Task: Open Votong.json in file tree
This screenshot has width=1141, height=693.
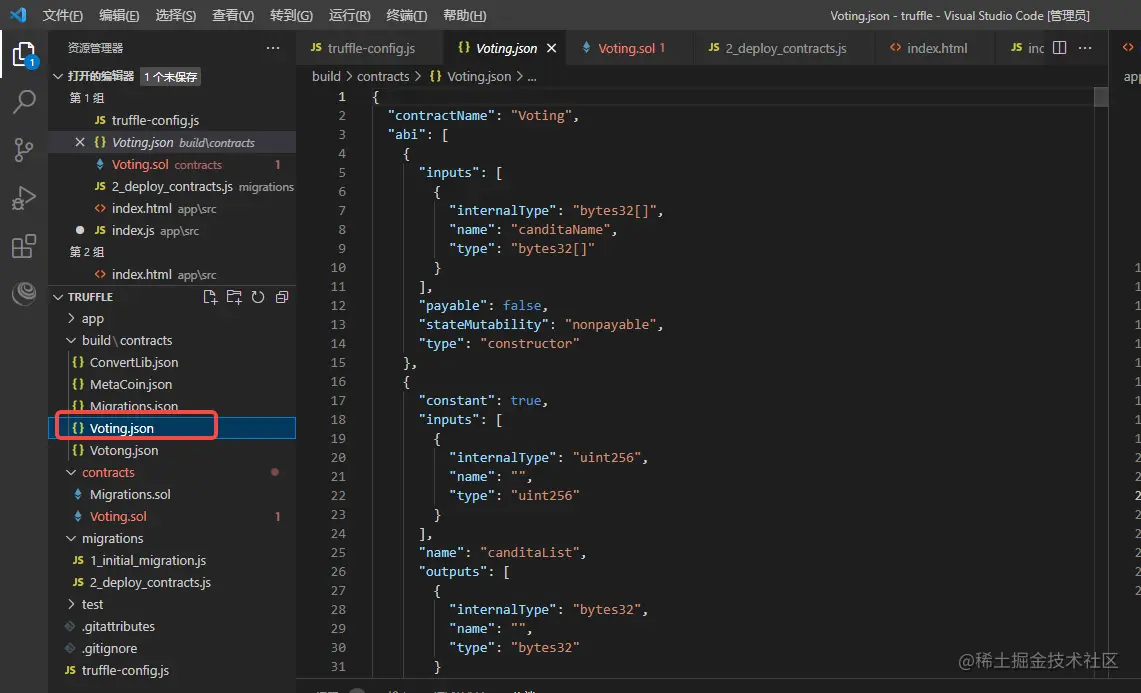Action: coord(172,450)
